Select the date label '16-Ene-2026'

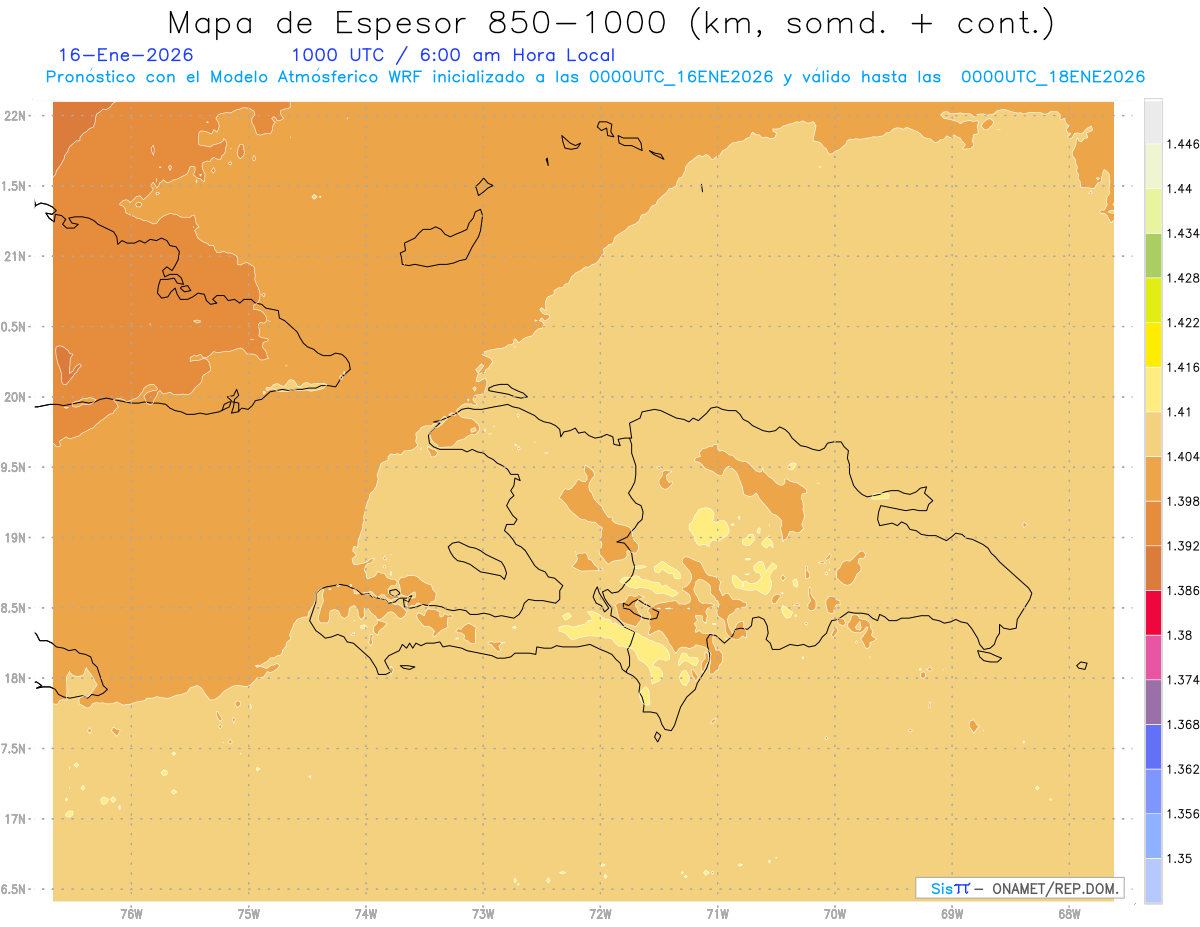click(x=126, y=55)
